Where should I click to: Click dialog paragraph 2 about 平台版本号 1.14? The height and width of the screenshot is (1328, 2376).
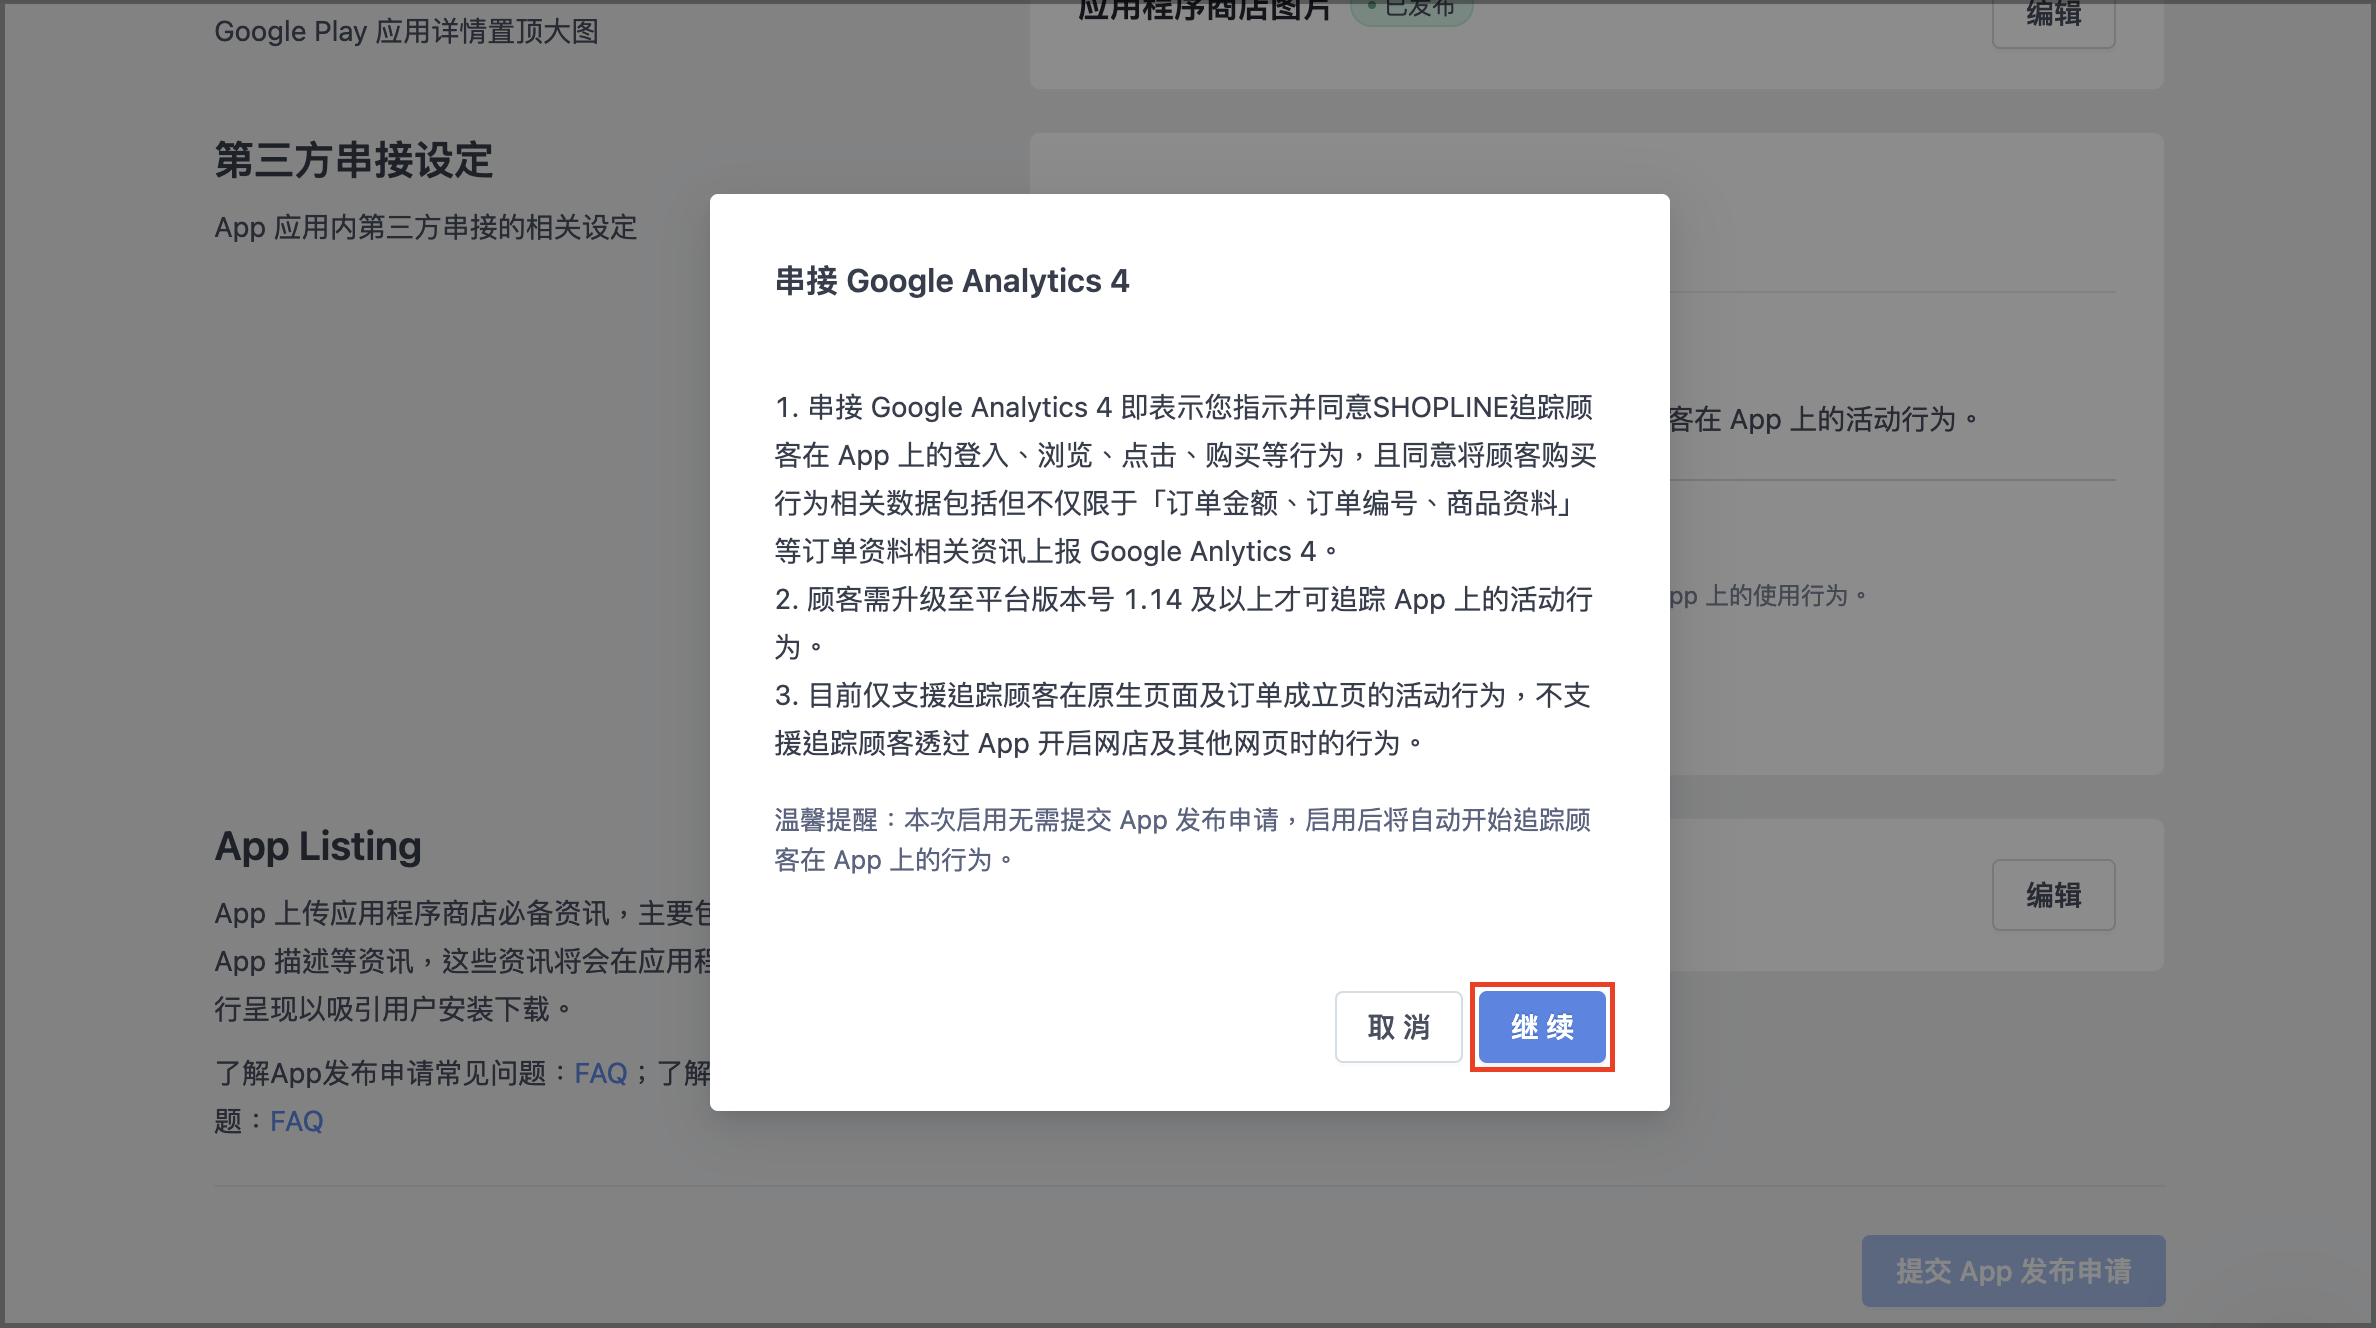coord(1184,623)
